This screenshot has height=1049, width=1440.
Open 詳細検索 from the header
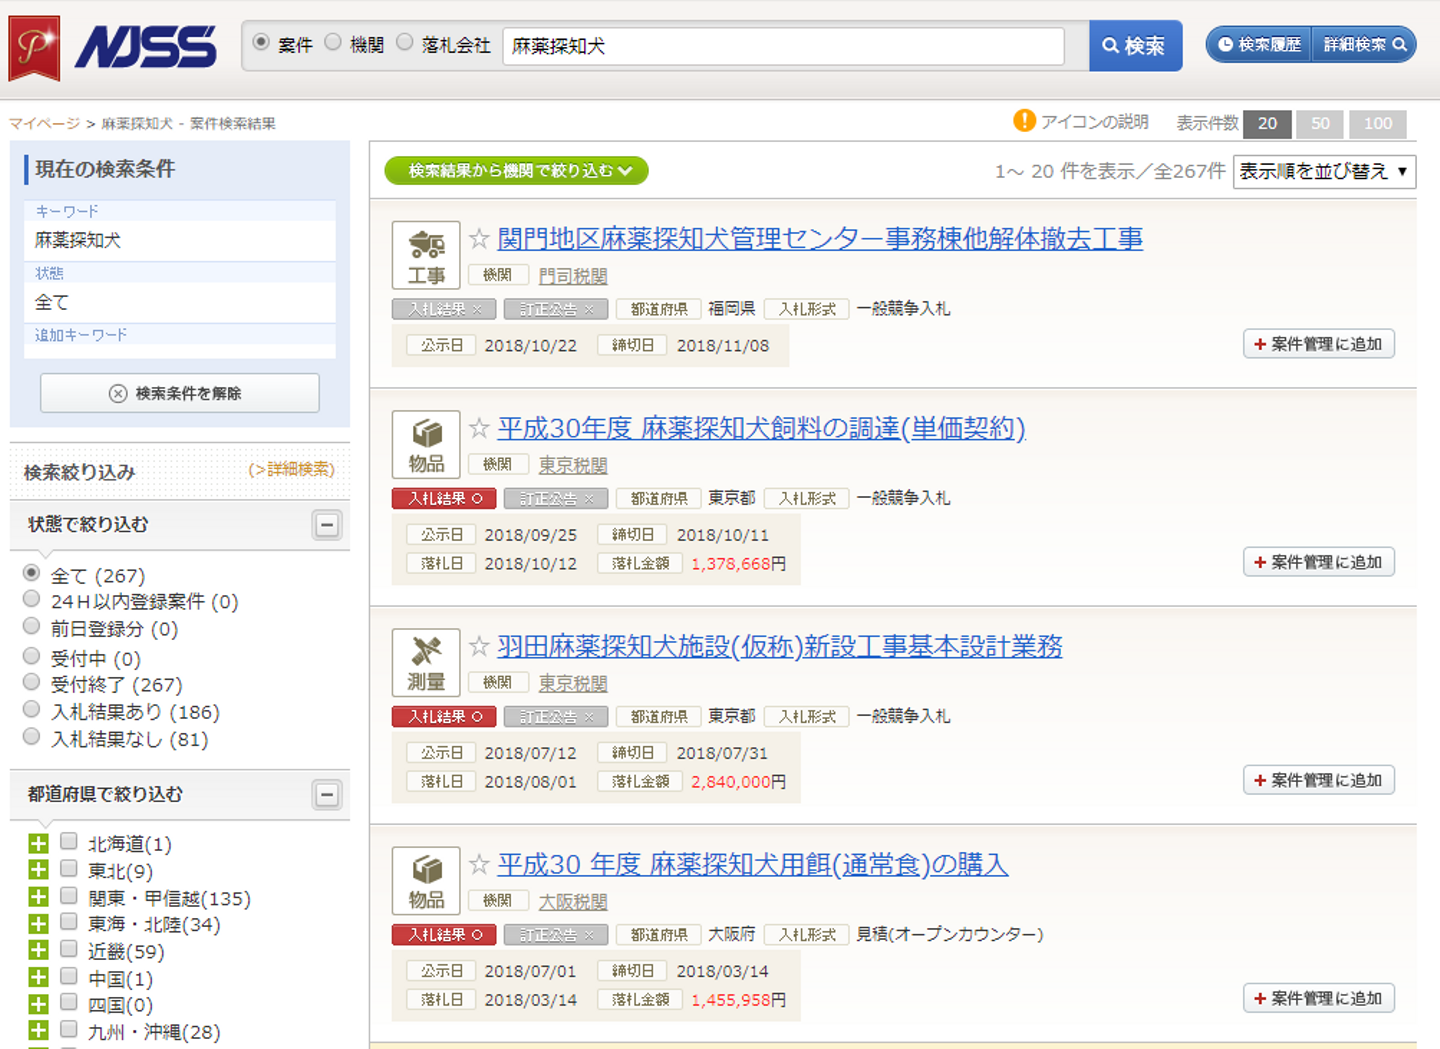coord(1364,45)
